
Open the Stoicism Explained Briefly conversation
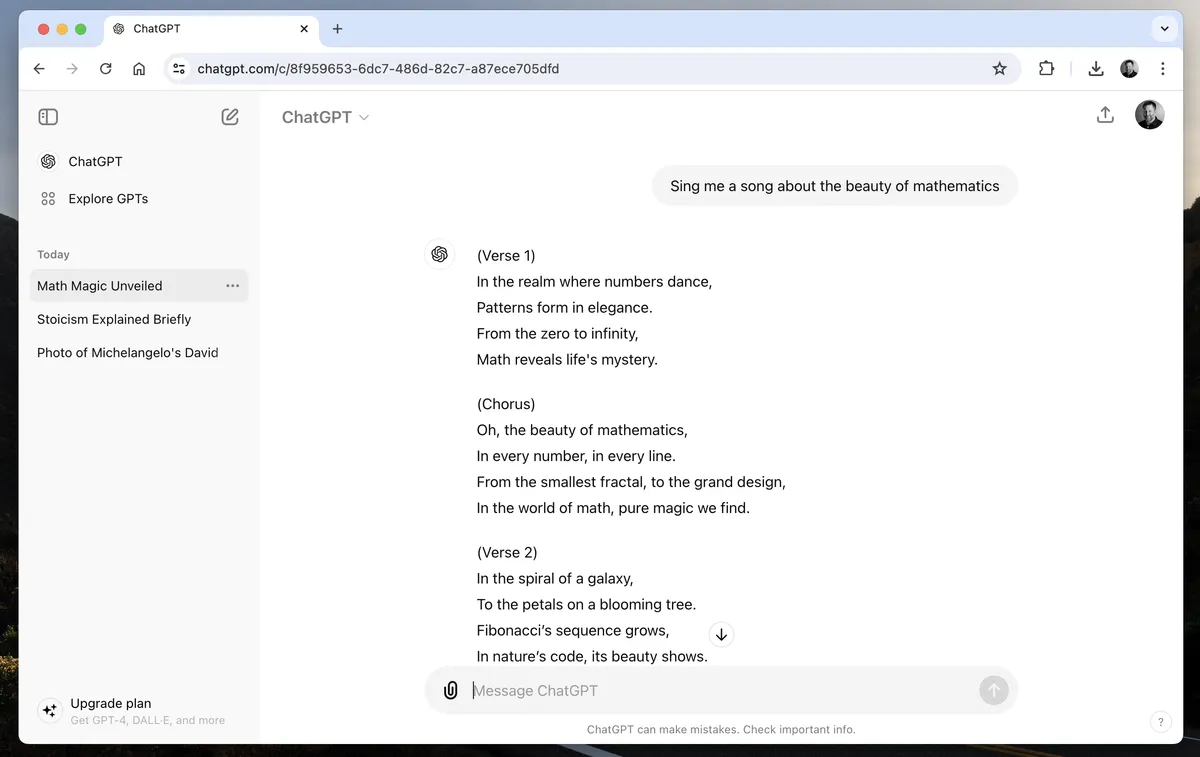(114, 320)
